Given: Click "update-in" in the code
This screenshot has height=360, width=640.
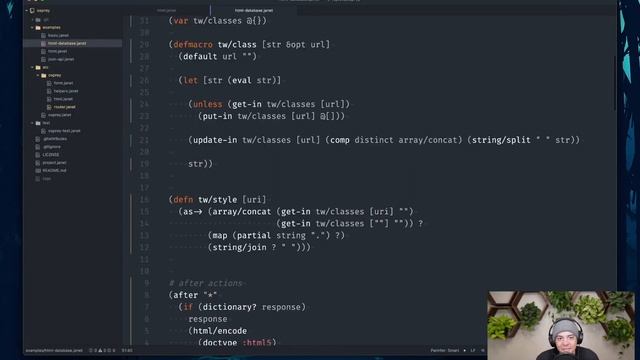Looking at the screenshot, I should pyautogui.click(x=215, y=140).
